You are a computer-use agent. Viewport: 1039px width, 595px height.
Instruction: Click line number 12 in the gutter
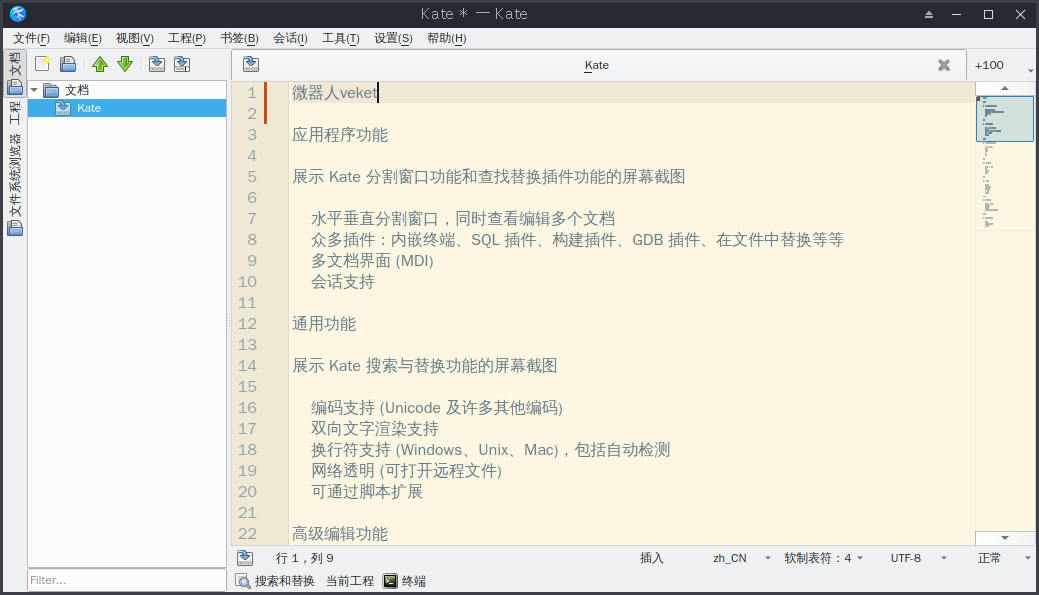[247, 324]
